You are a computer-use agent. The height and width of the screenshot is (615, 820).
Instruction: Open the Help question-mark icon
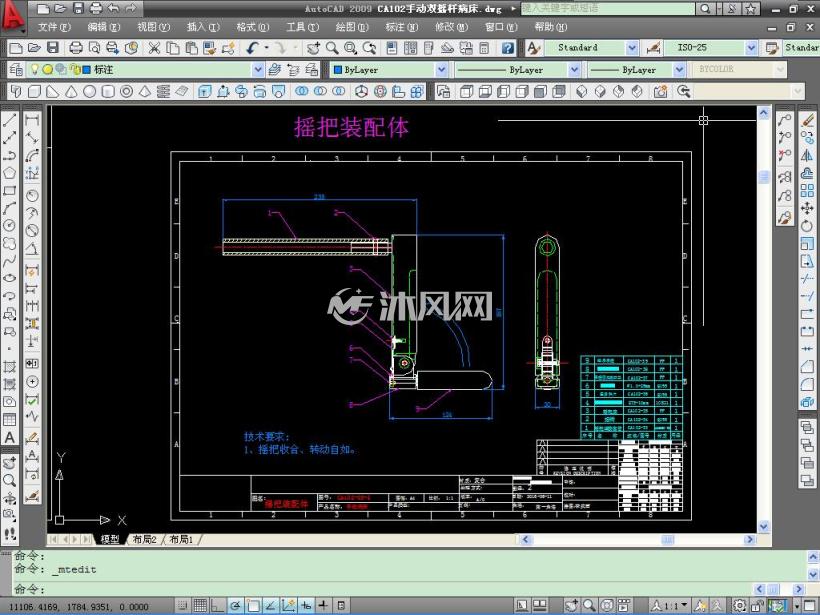click(x=507, y=48)
